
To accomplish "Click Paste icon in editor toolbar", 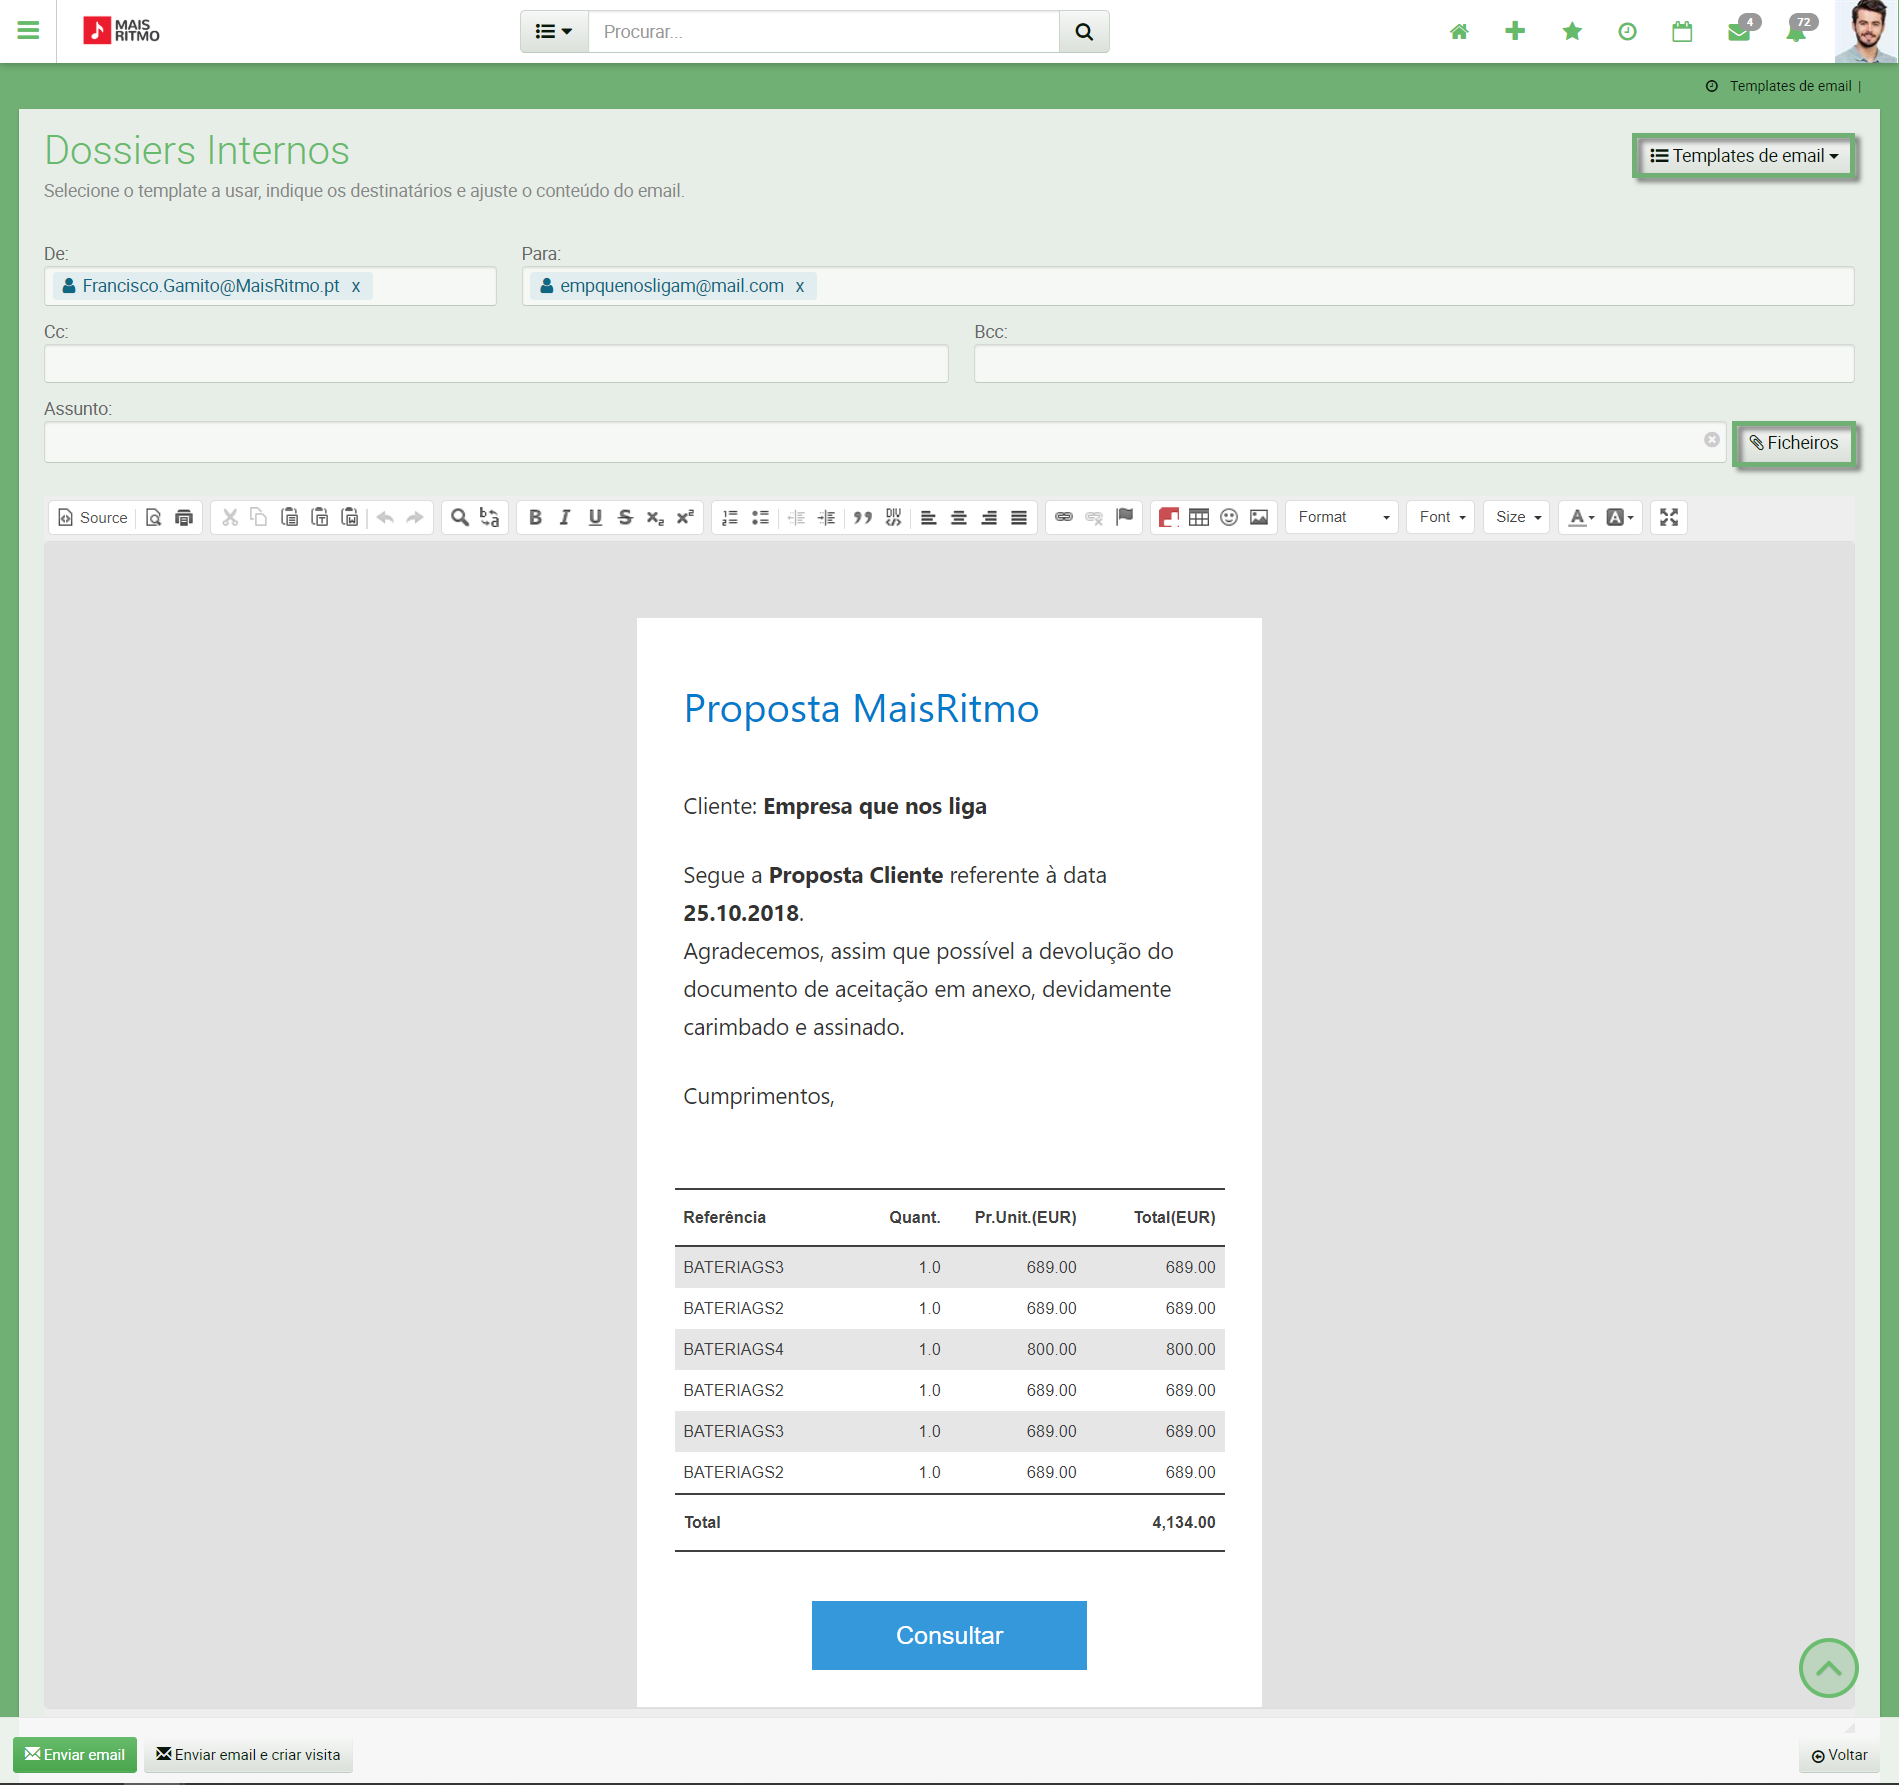I will point(289,517).
